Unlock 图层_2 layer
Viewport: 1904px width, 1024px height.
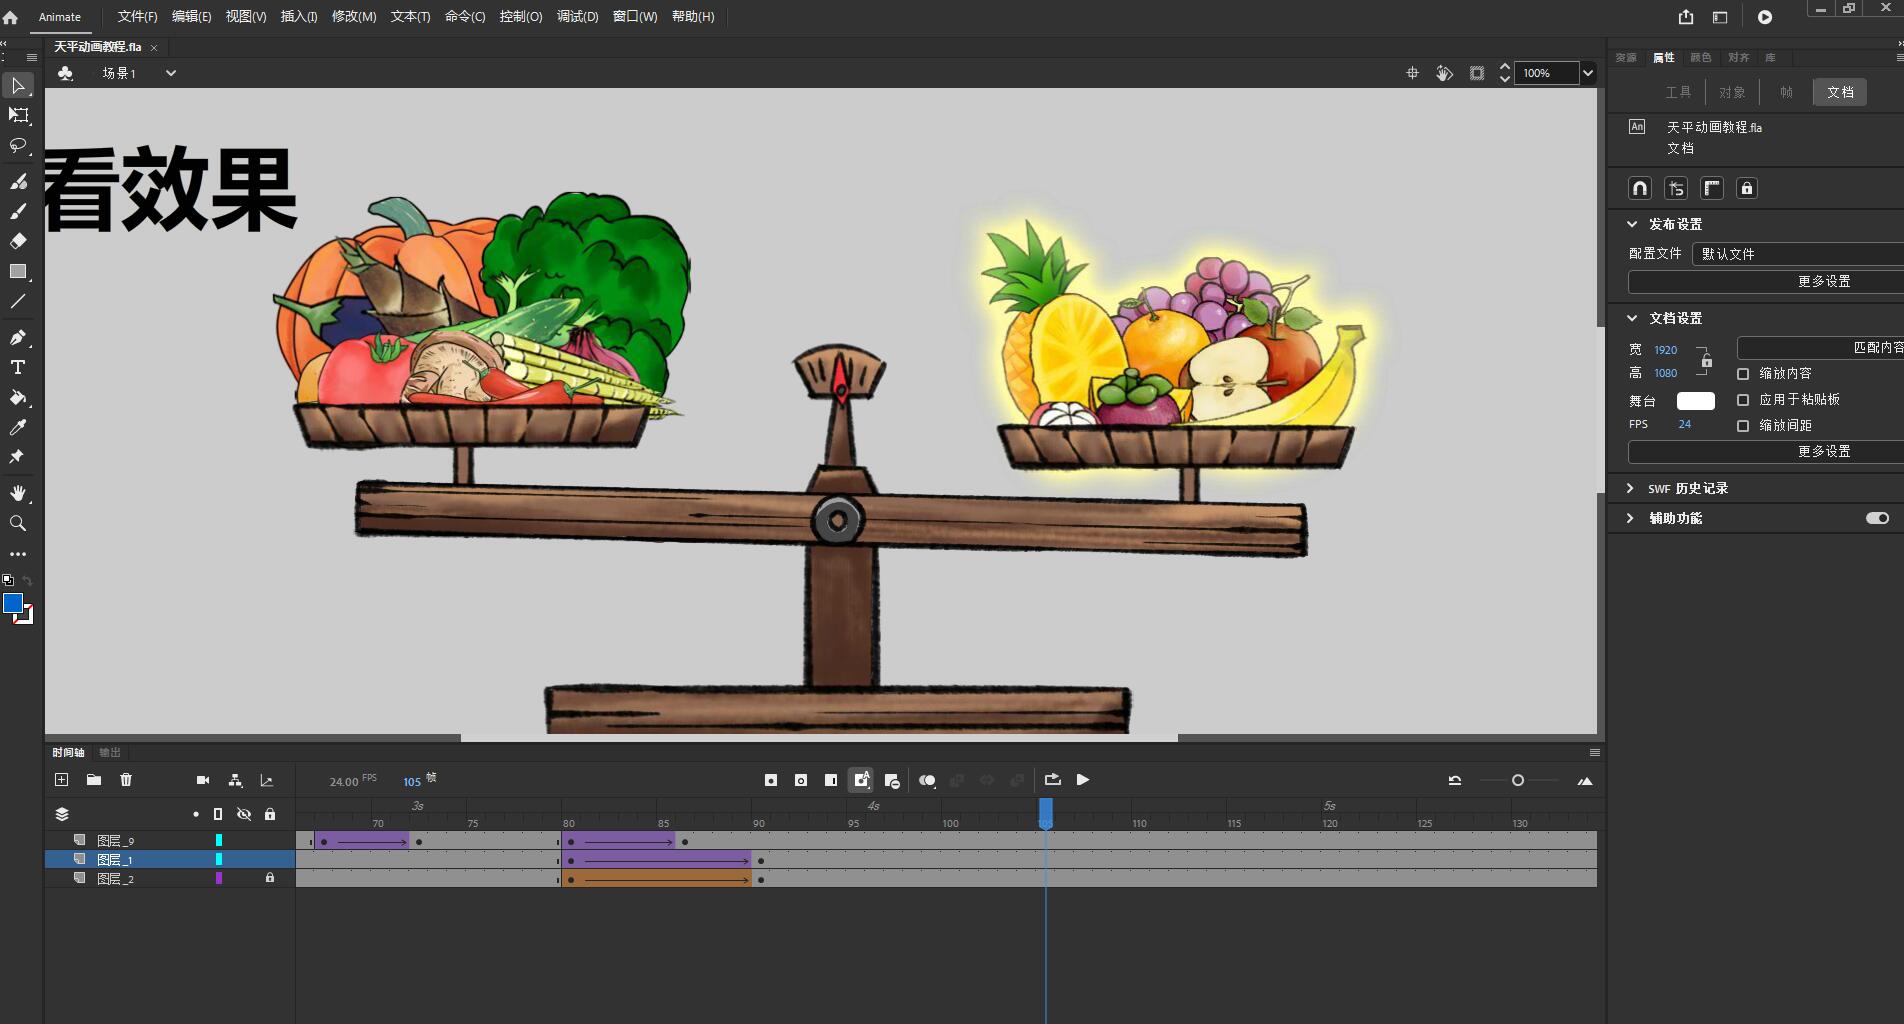(x=270, y=878)
